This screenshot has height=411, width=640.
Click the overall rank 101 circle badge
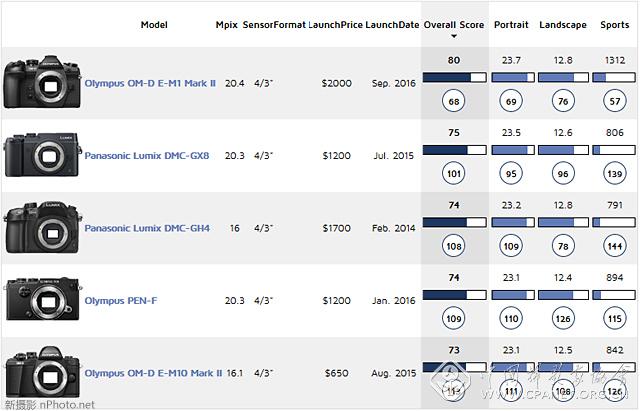(454, 173)
